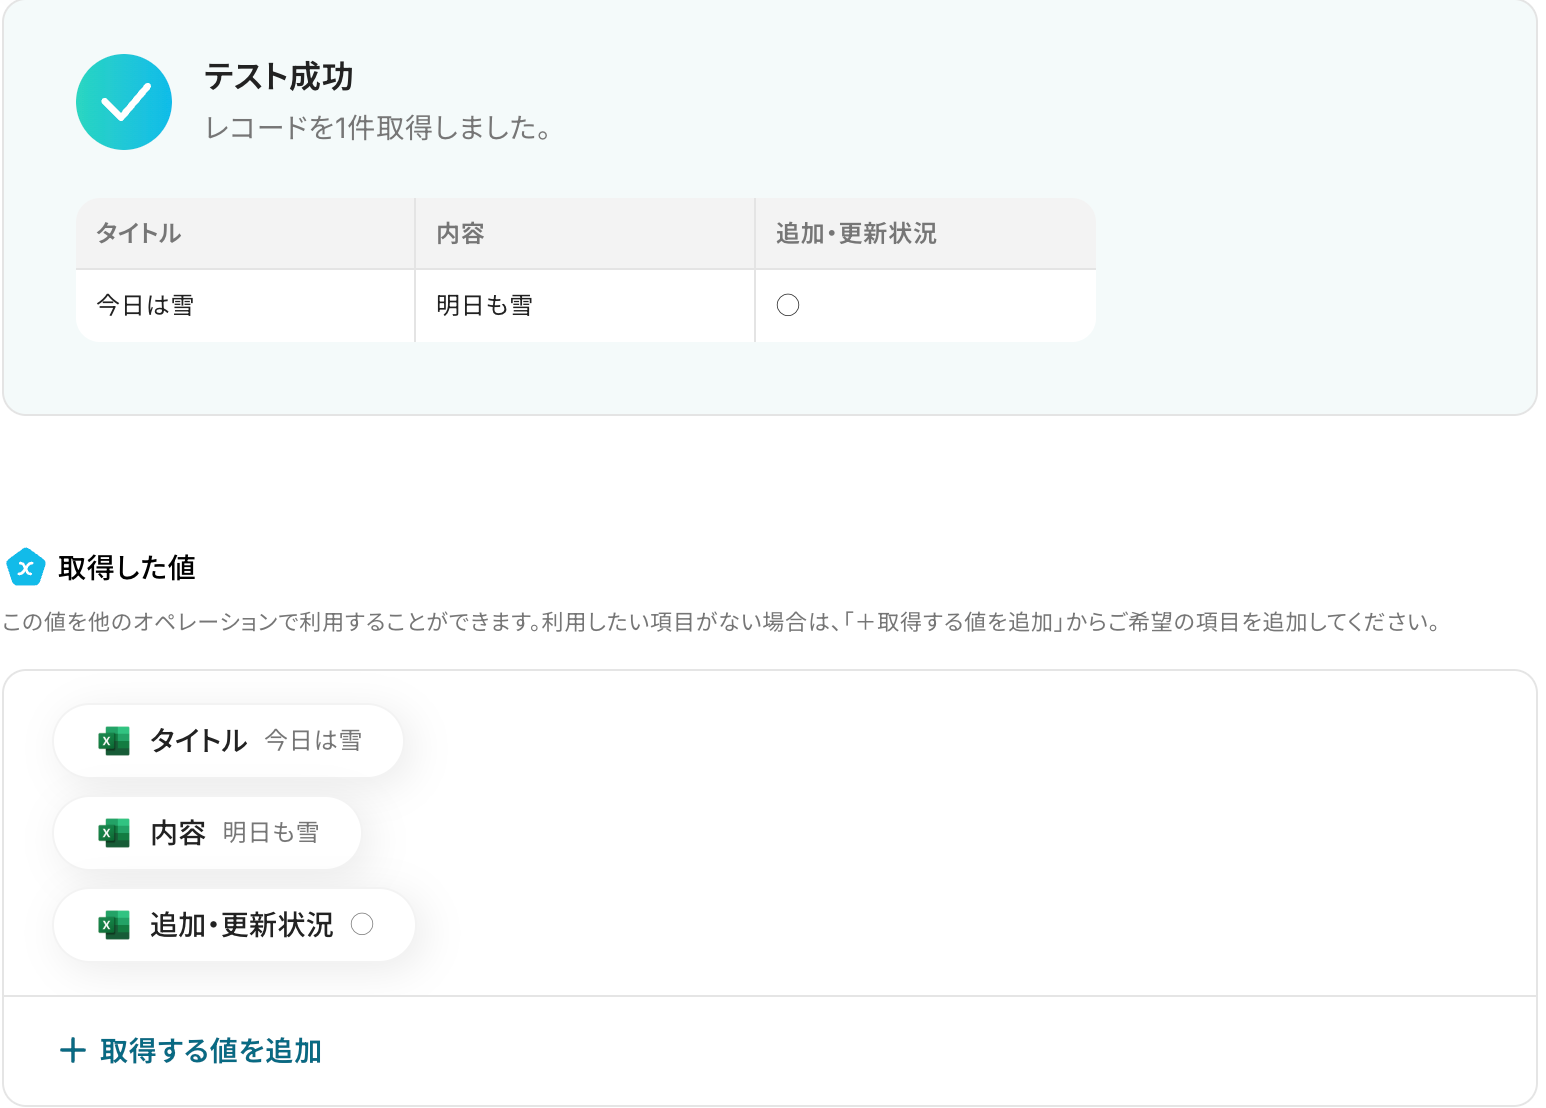1546x1108 pixels.
Task: Select the タイトル value chip
Action: pos(228,741)
